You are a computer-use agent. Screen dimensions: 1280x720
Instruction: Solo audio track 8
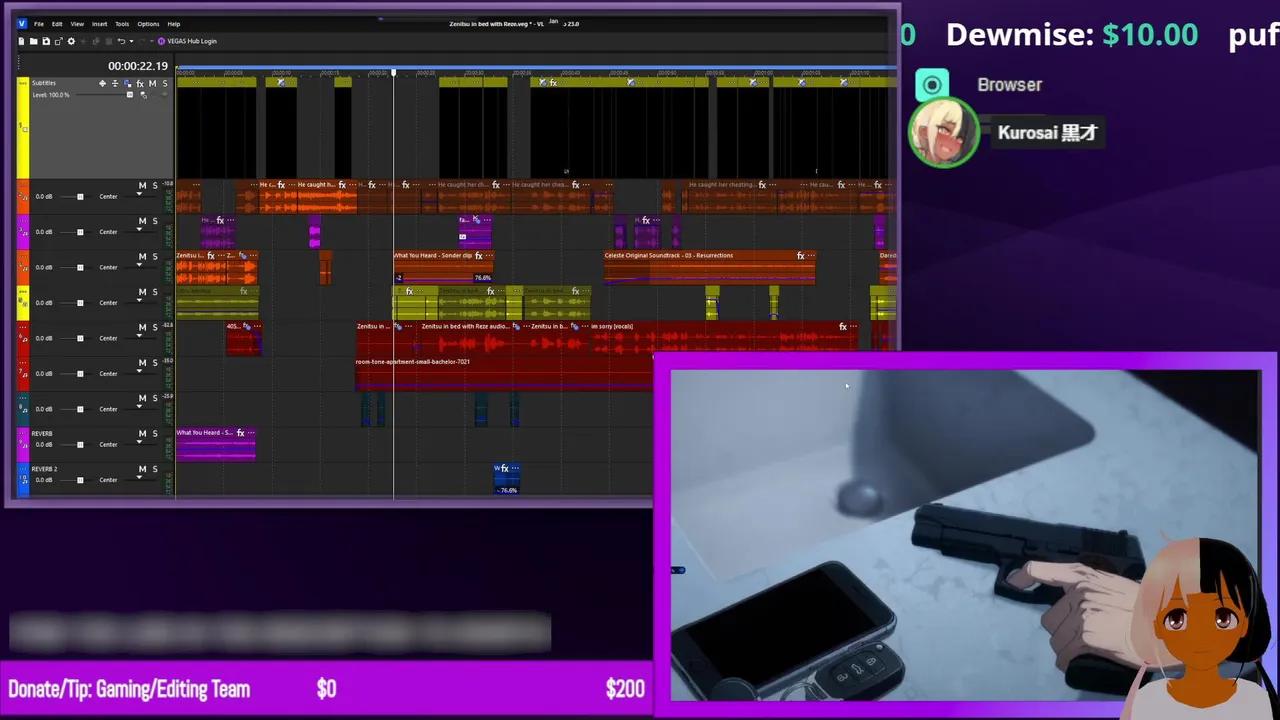pyautogui.click(x=155, y=398)
